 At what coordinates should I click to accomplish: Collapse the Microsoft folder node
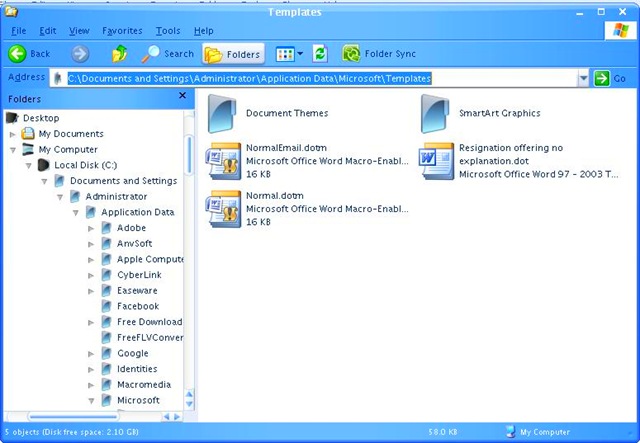click(x=91, y=401)
